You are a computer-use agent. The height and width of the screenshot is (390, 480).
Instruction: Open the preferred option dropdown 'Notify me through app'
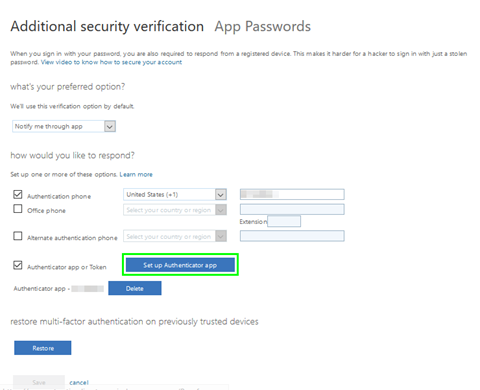click(64, 126)
